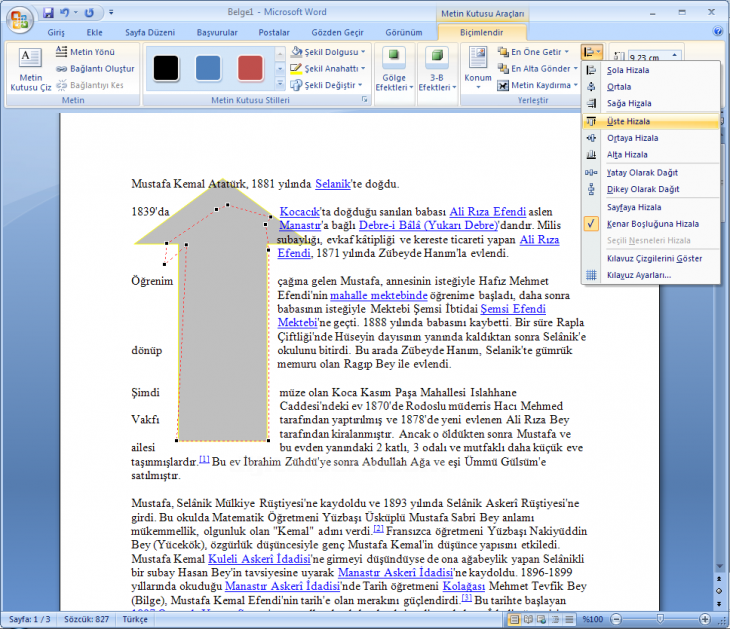730x629 pixels.
Task: Open Şekil Anahattı dropdown
Action: [328, 68]
